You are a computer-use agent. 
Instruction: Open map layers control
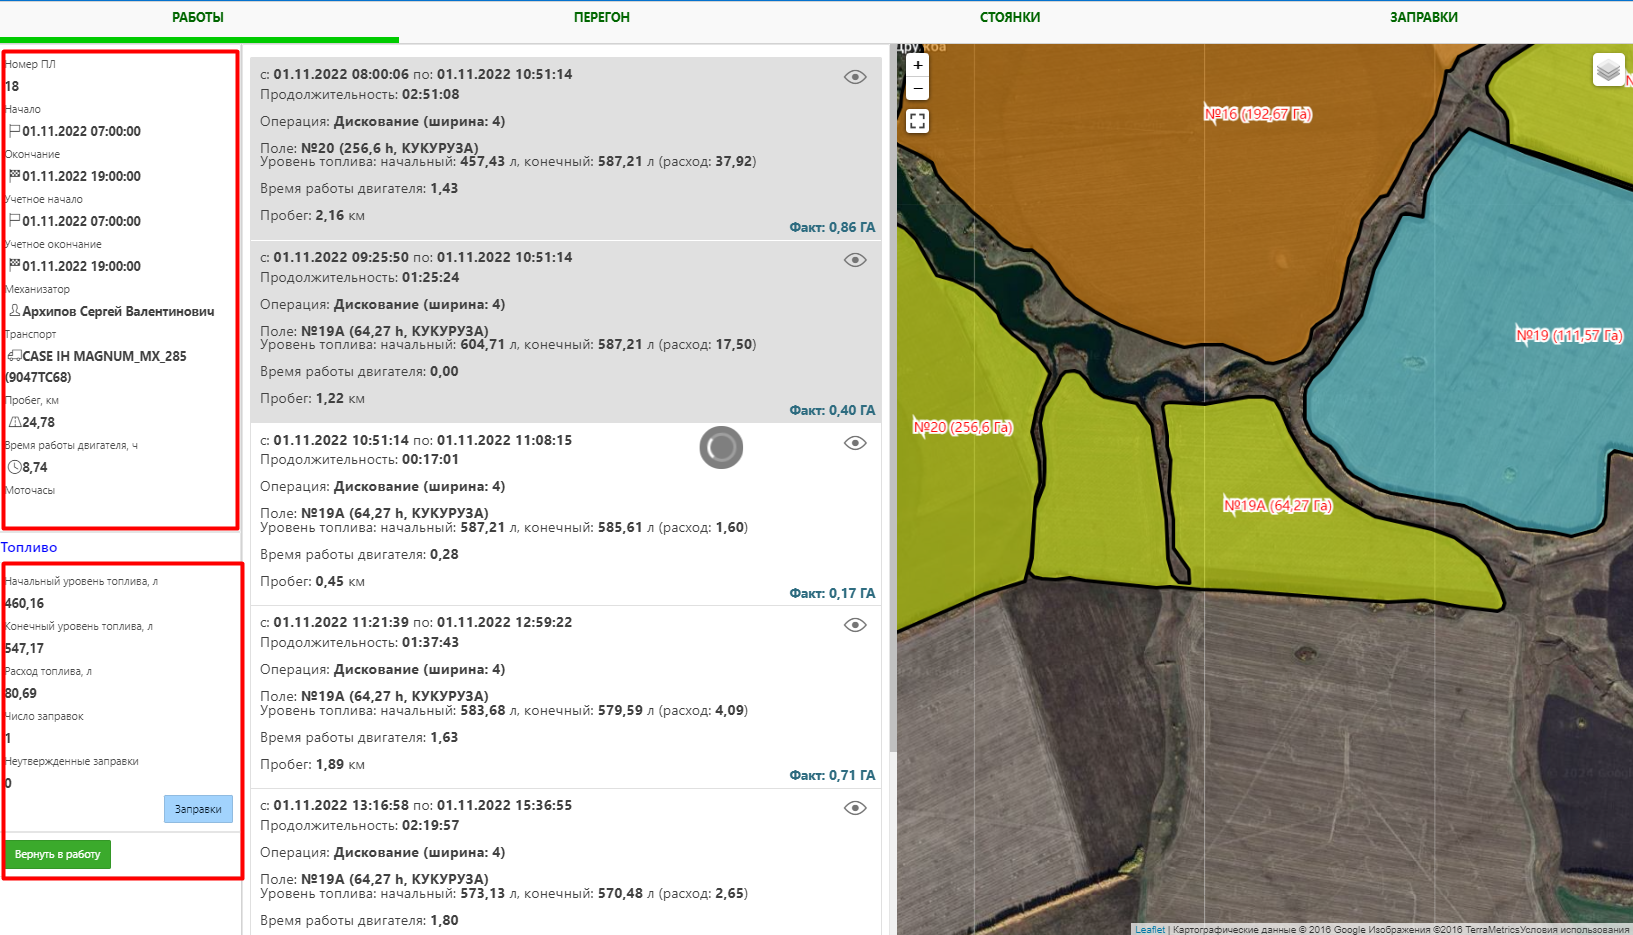tap(1608, 70)
